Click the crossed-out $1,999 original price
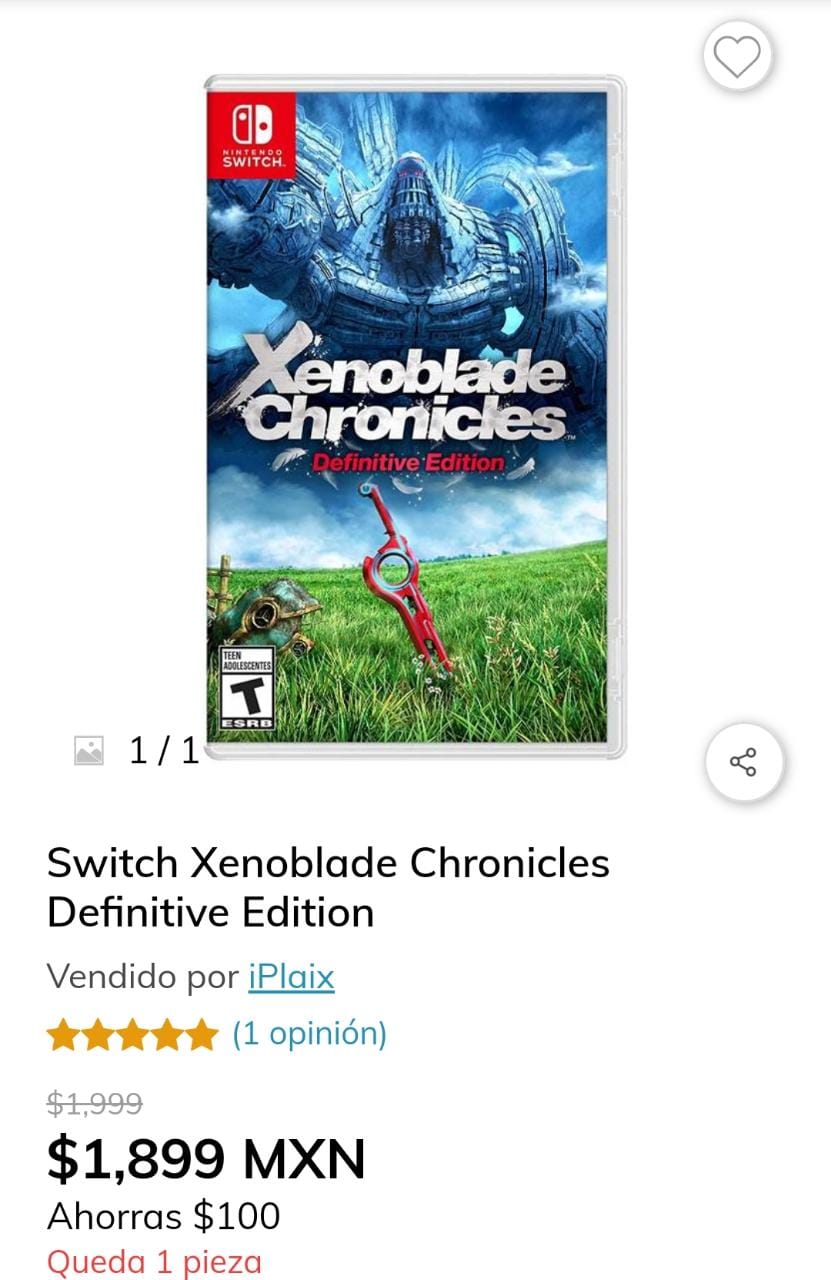The image size is (831, 1280). 95,1103
